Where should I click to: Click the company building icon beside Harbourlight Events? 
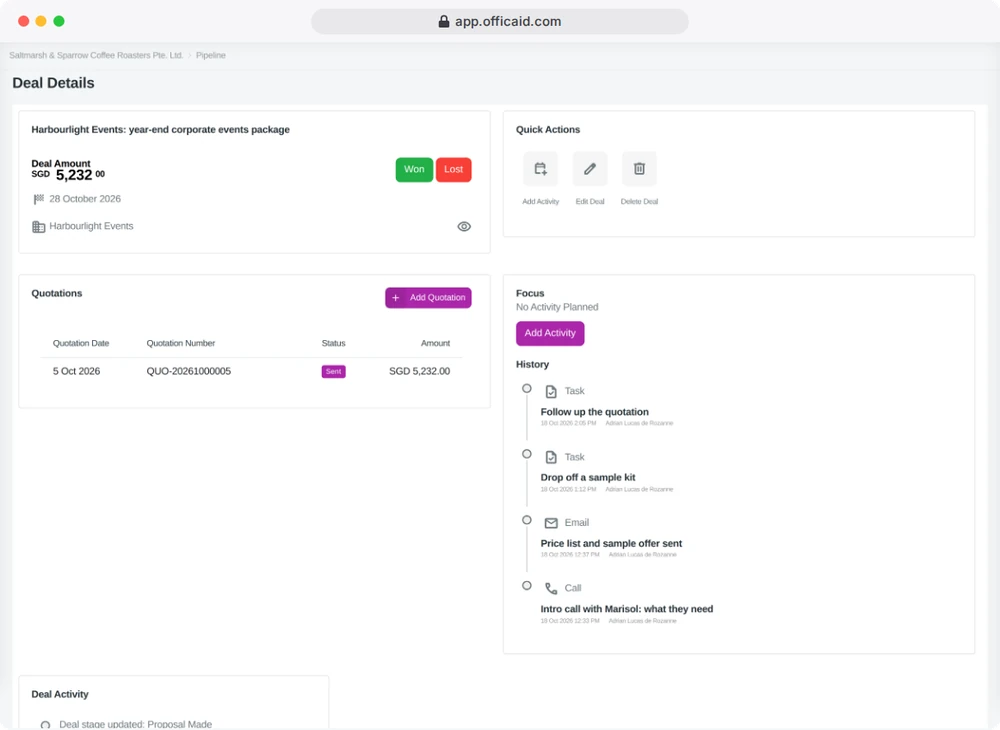point(39,227)
